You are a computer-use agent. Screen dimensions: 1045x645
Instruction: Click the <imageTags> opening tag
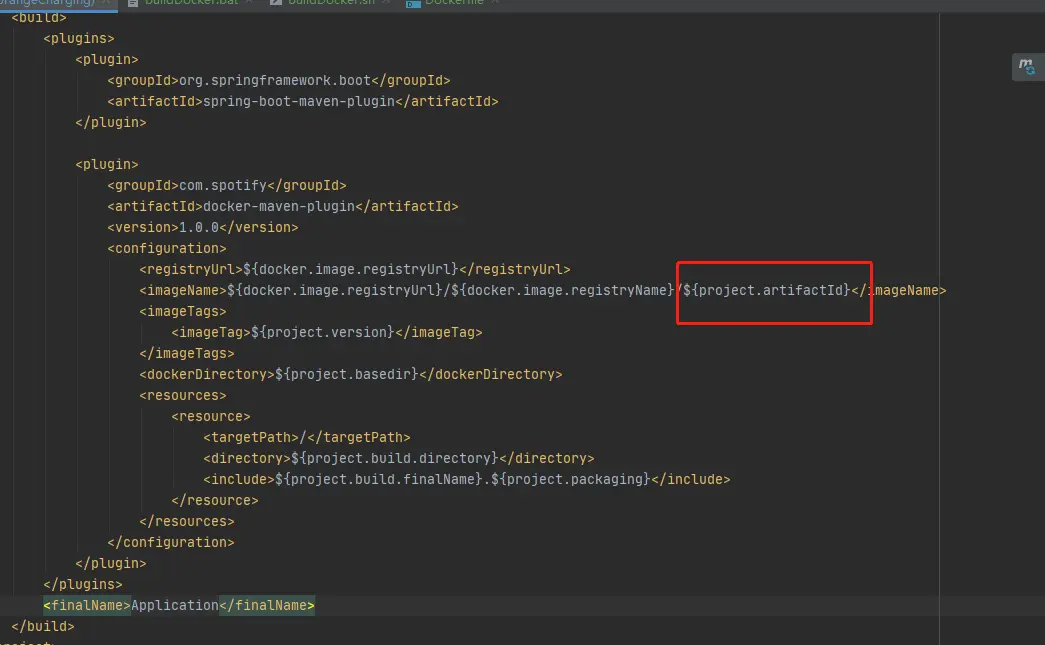[183, 311]
